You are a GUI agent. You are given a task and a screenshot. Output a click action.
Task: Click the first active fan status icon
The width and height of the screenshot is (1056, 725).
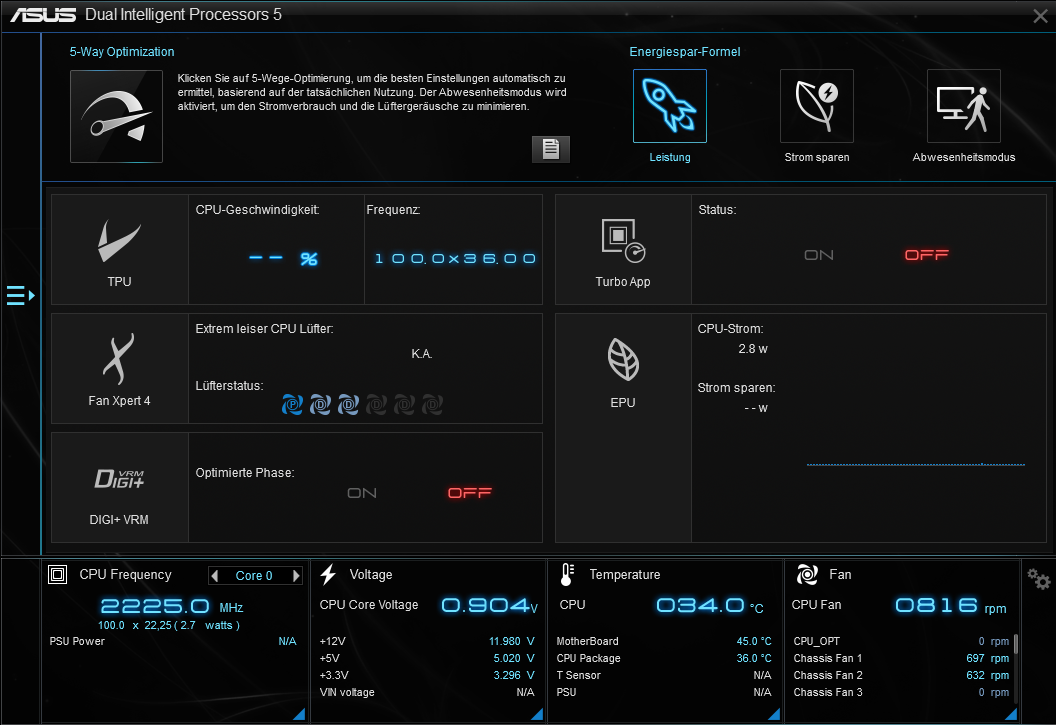292,405
